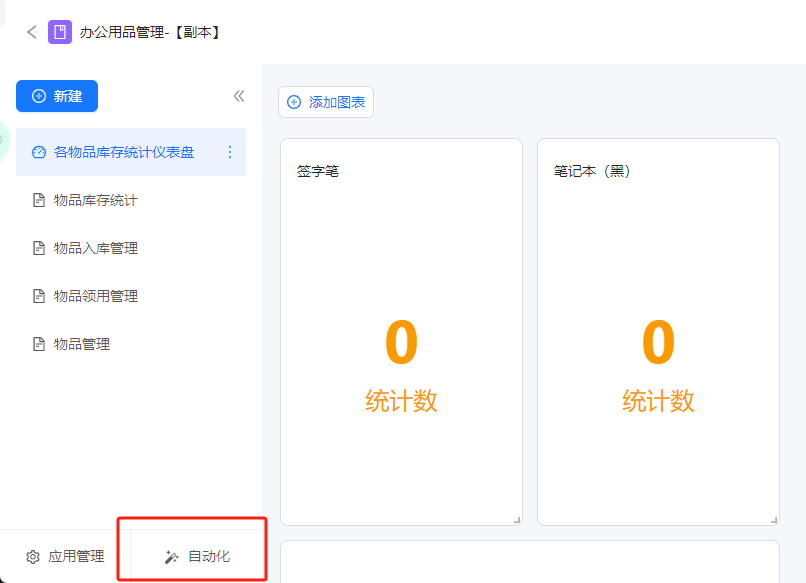Collapse the sidebar with double chevron

pyautogui.click(x=239, y=96)
